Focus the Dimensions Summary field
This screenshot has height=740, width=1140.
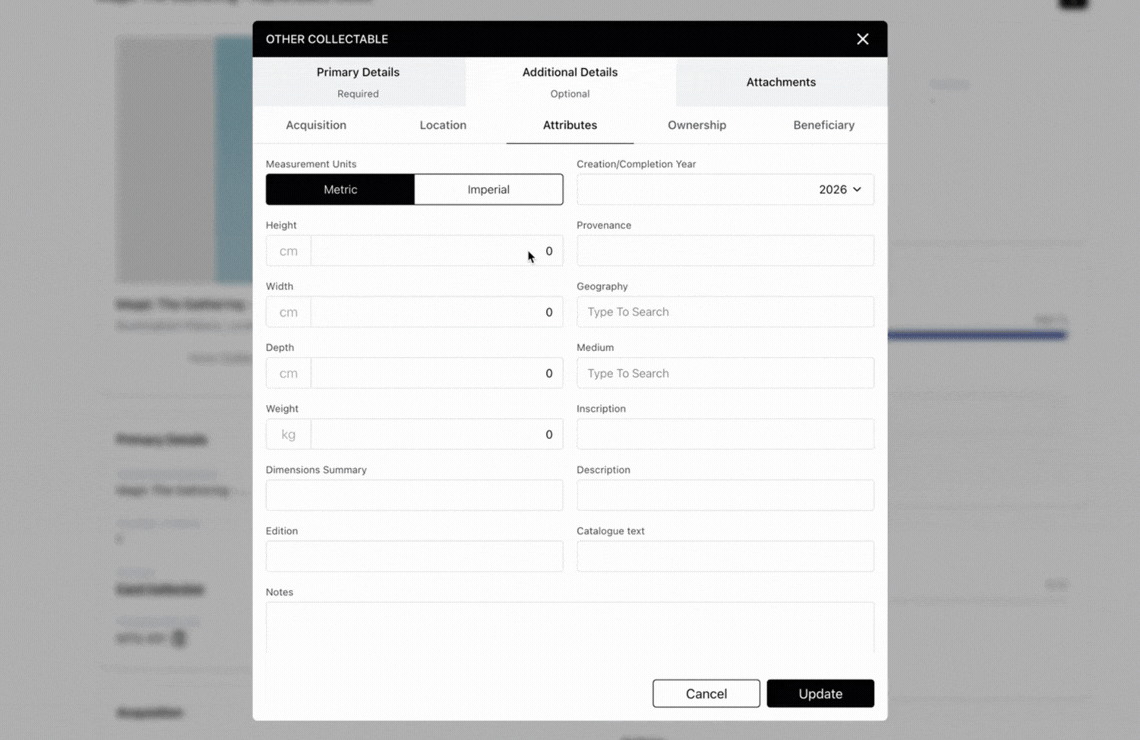point(414,496)
